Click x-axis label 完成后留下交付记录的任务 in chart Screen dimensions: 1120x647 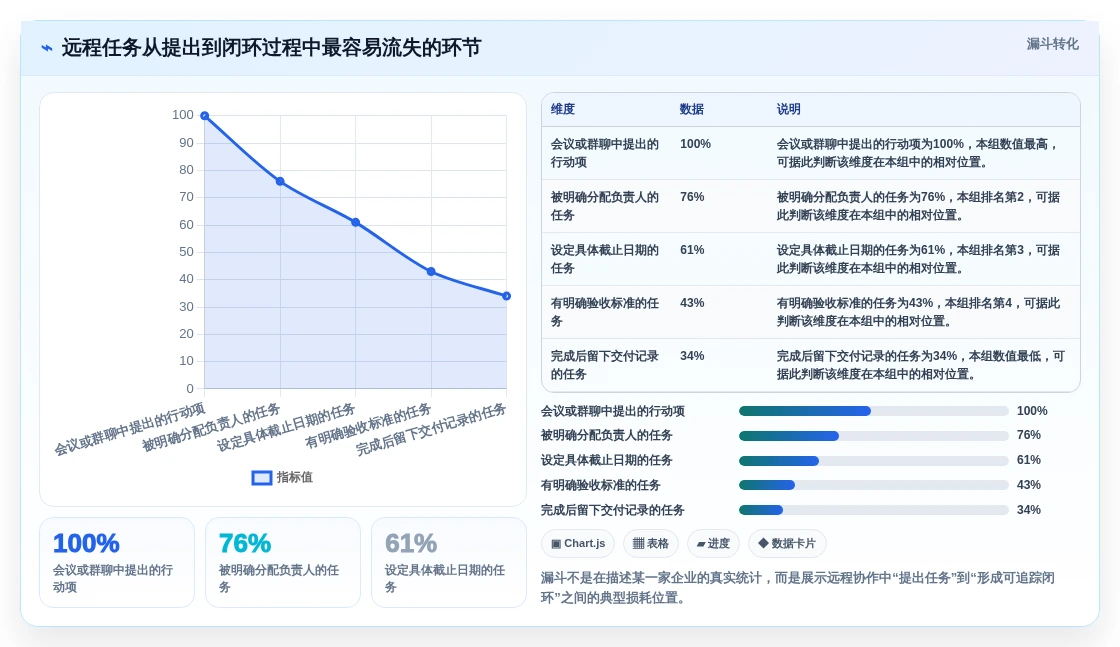point(431,429)
